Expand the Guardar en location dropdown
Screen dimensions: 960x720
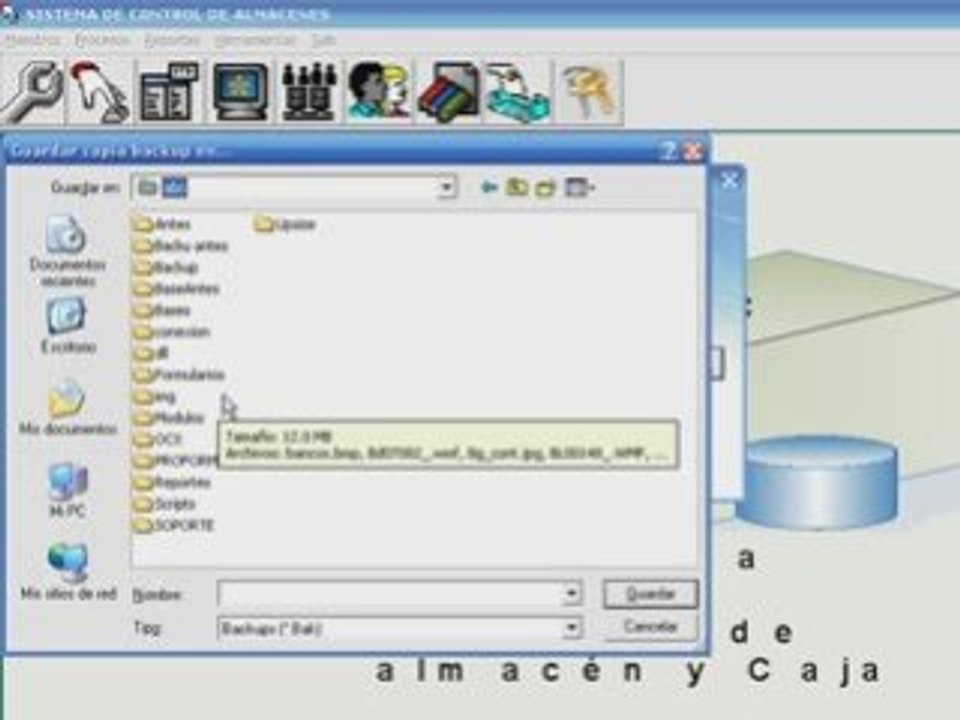[x=447, y=187]
